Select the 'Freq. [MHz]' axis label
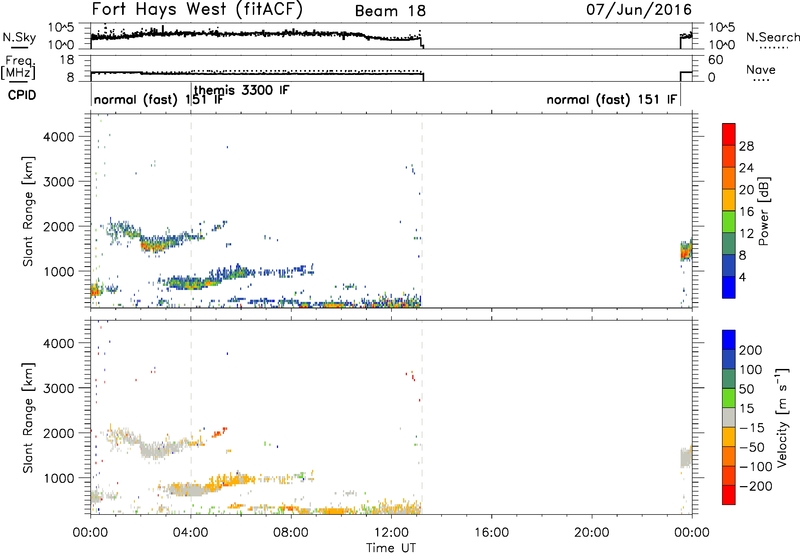 [18, 68]
